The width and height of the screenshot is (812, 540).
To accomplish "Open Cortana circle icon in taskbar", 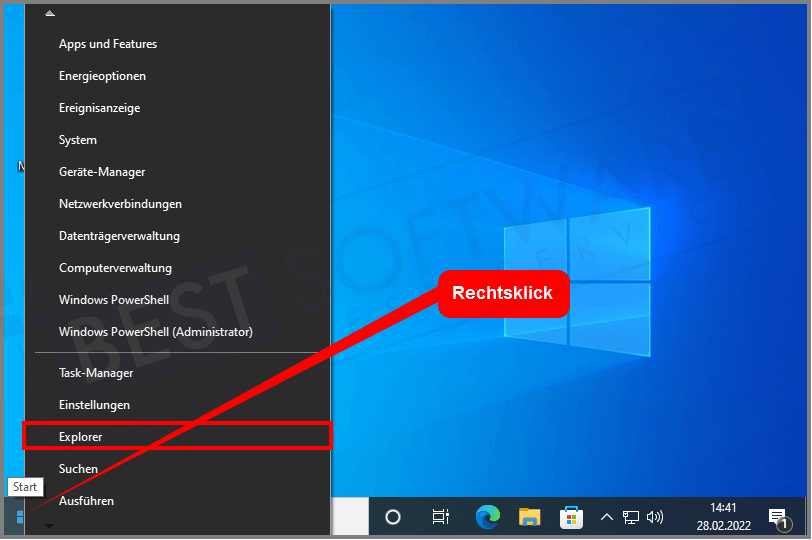I will click(x=393, y=517).
